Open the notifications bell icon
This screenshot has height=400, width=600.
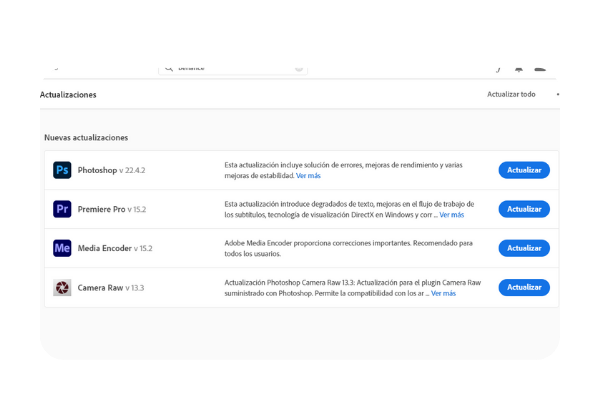(x=519, y=69)
